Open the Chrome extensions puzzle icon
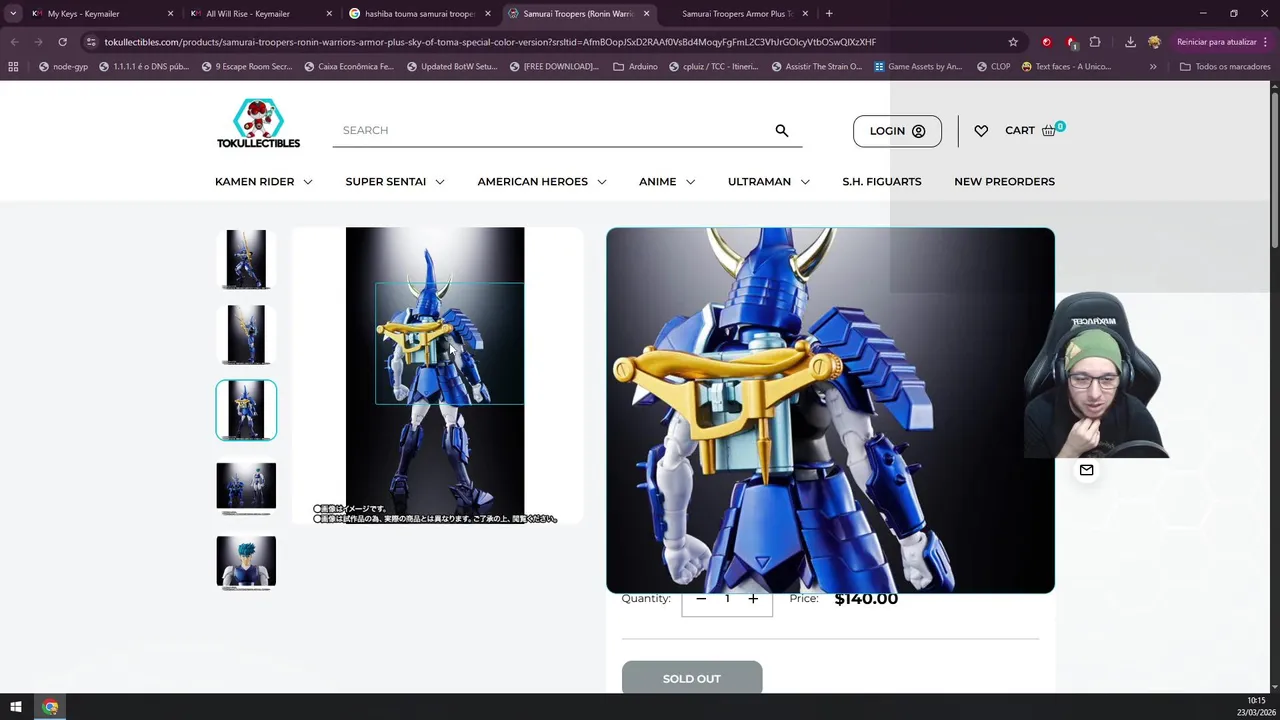 [x=1095, y=42]
